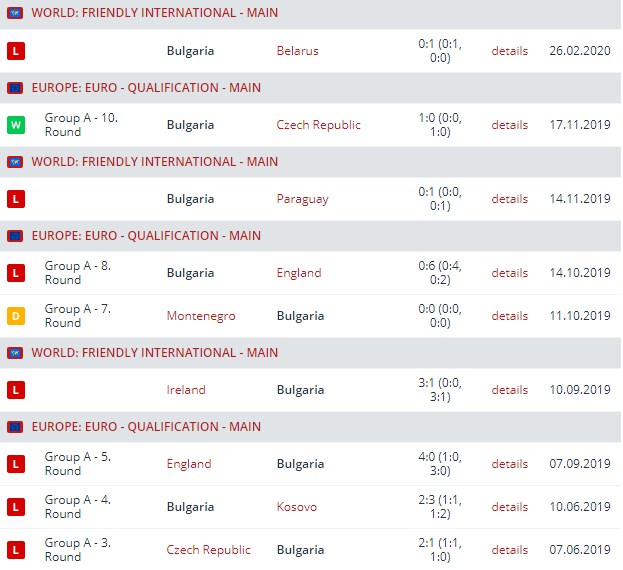Open details for Bulgaria vs England 0:6
The width and height of the screenshot is (623, 570).
pyautogui.click(x=509, y=273)
